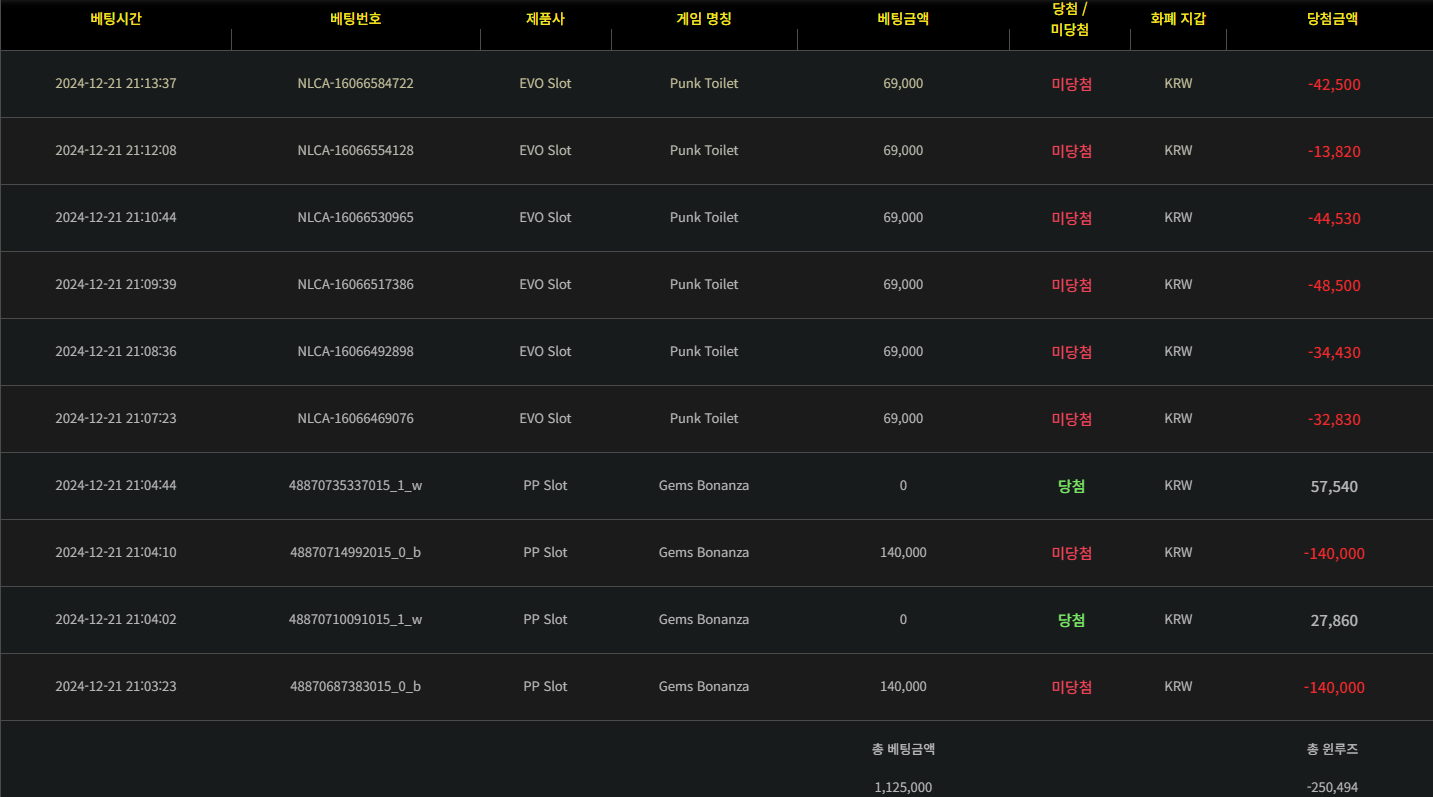Click the 베팅시간 column header
The height and width of the screenshot is (797, 1433).
[116, 18]
